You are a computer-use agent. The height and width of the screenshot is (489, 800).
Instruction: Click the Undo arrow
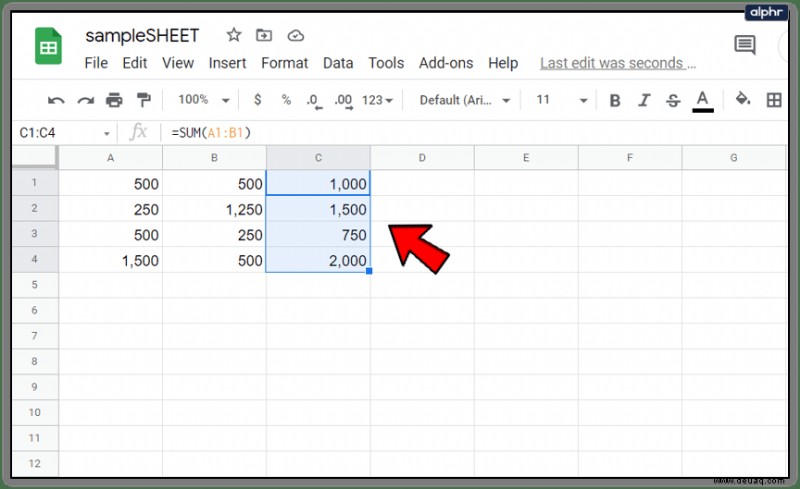coord(56,100)
